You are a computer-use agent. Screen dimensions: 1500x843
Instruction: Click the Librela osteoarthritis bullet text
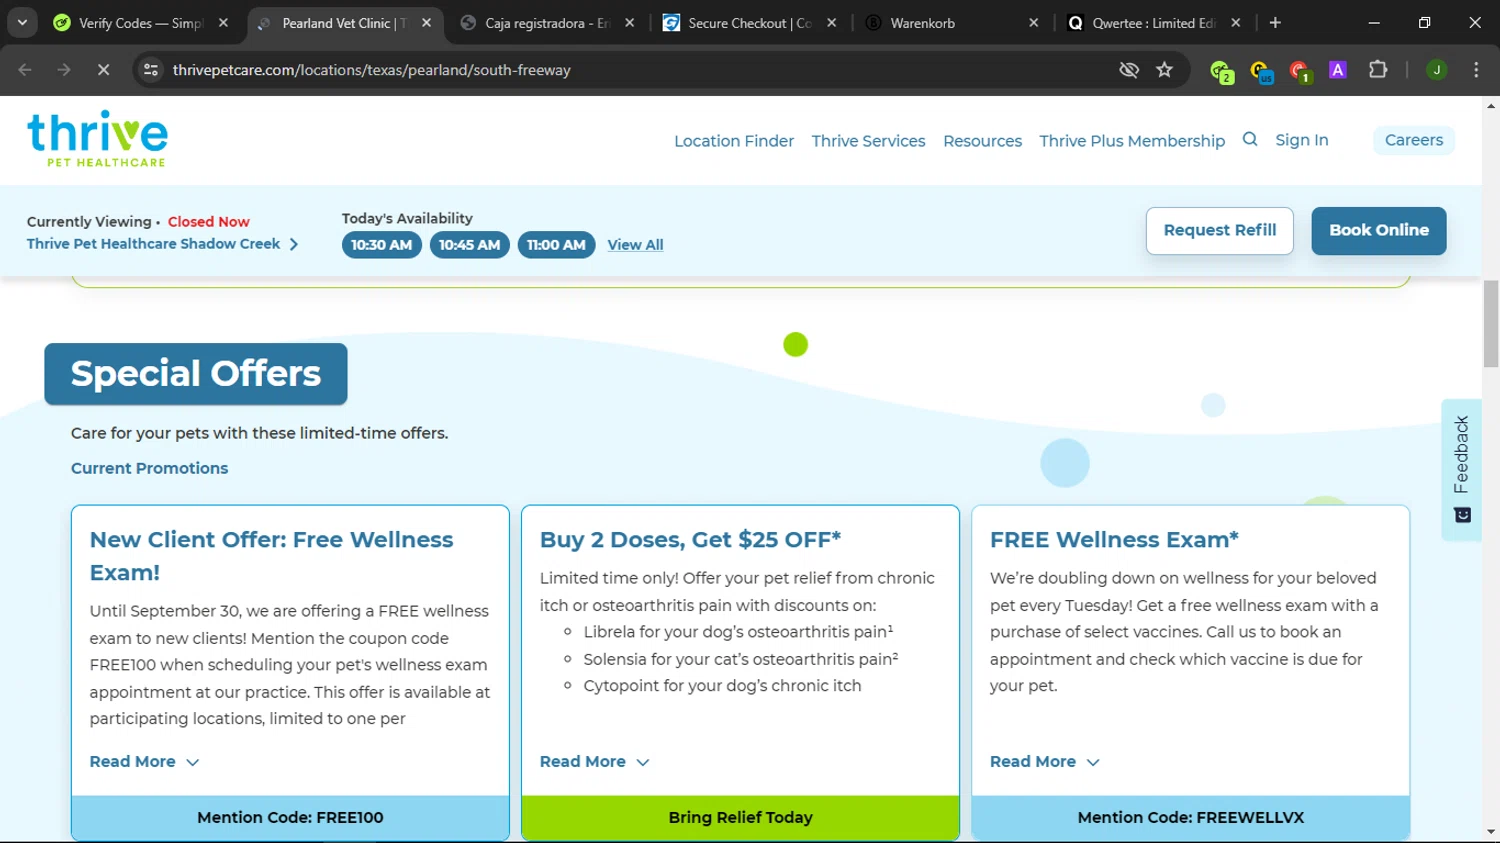point(738,632)
